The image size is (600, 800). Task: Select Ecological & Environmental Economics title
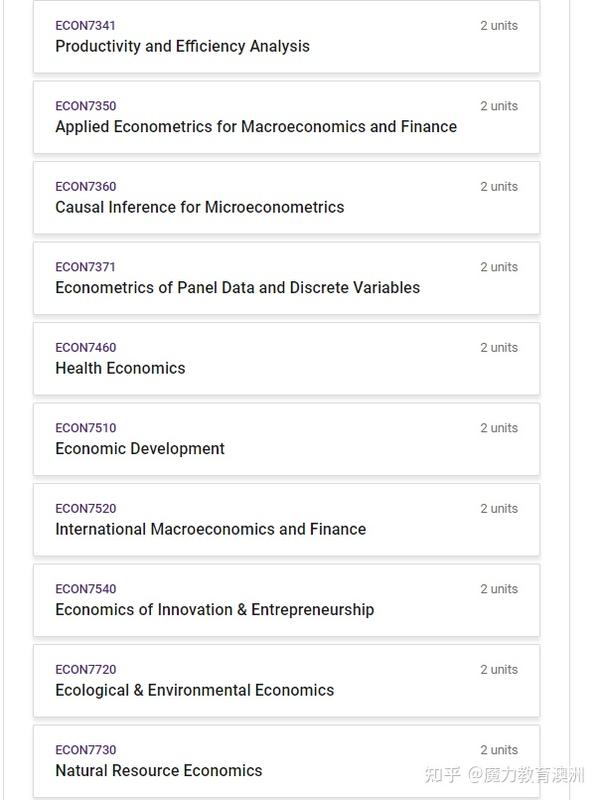click(195, 690)
